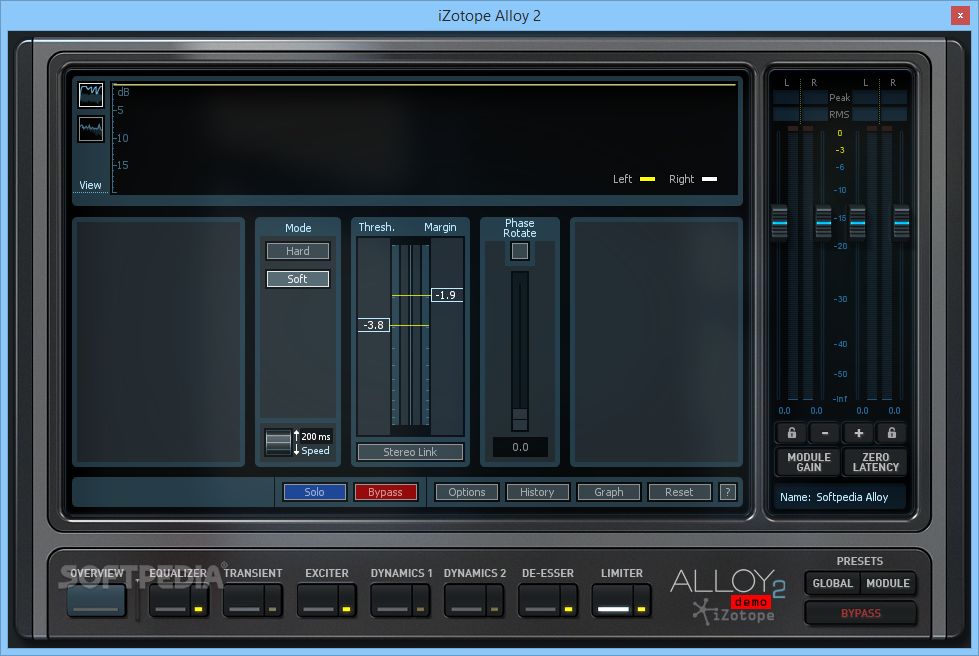Click the input left gain fader handle
979x656 pixels.
(780, 222)
